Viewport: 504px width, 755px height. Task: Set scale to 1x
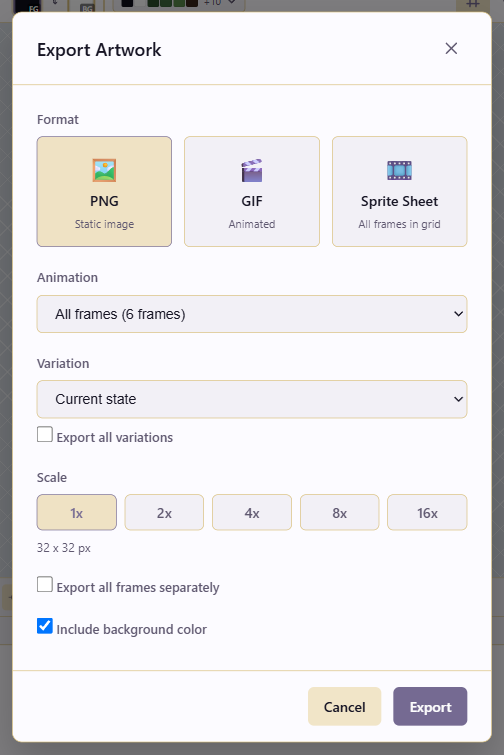click(x=77, y=513)
